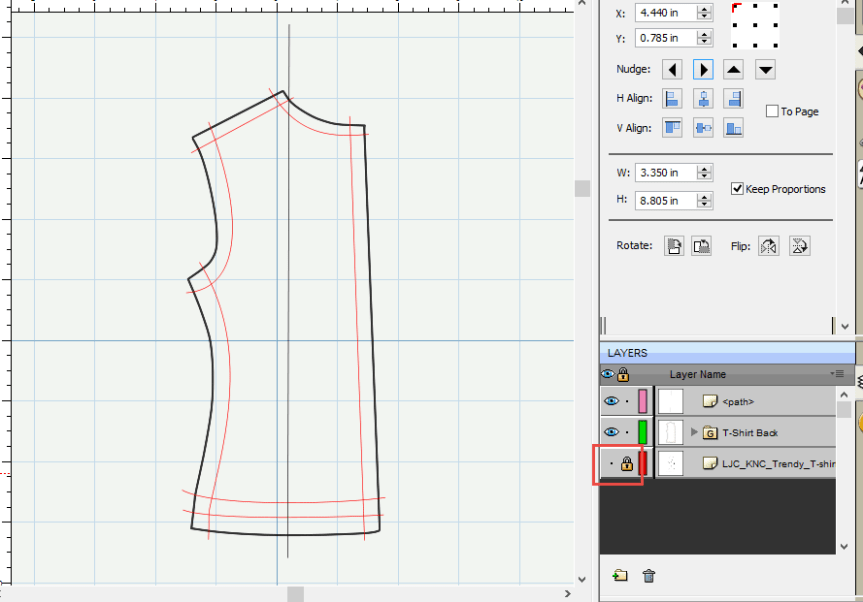Flip selection horizontally
Screen dimensions: 863x602
[768, 246]
